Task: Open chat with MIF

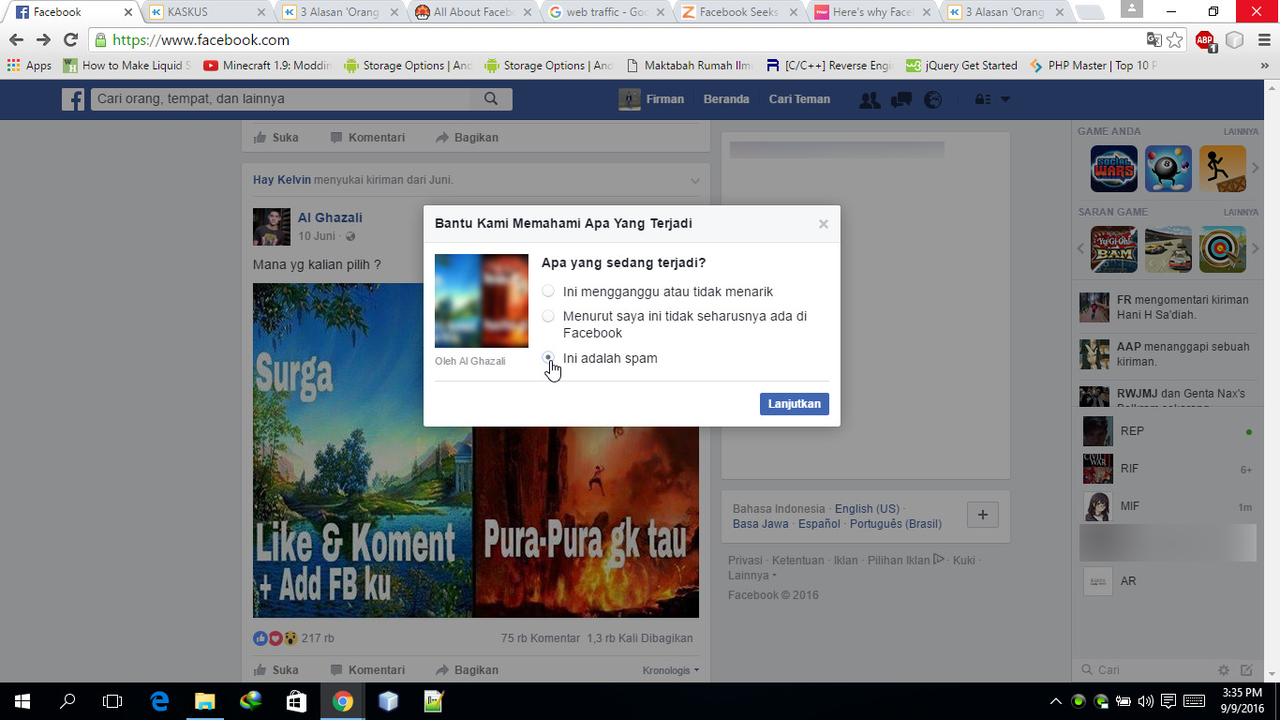Action: [1168, 506]
